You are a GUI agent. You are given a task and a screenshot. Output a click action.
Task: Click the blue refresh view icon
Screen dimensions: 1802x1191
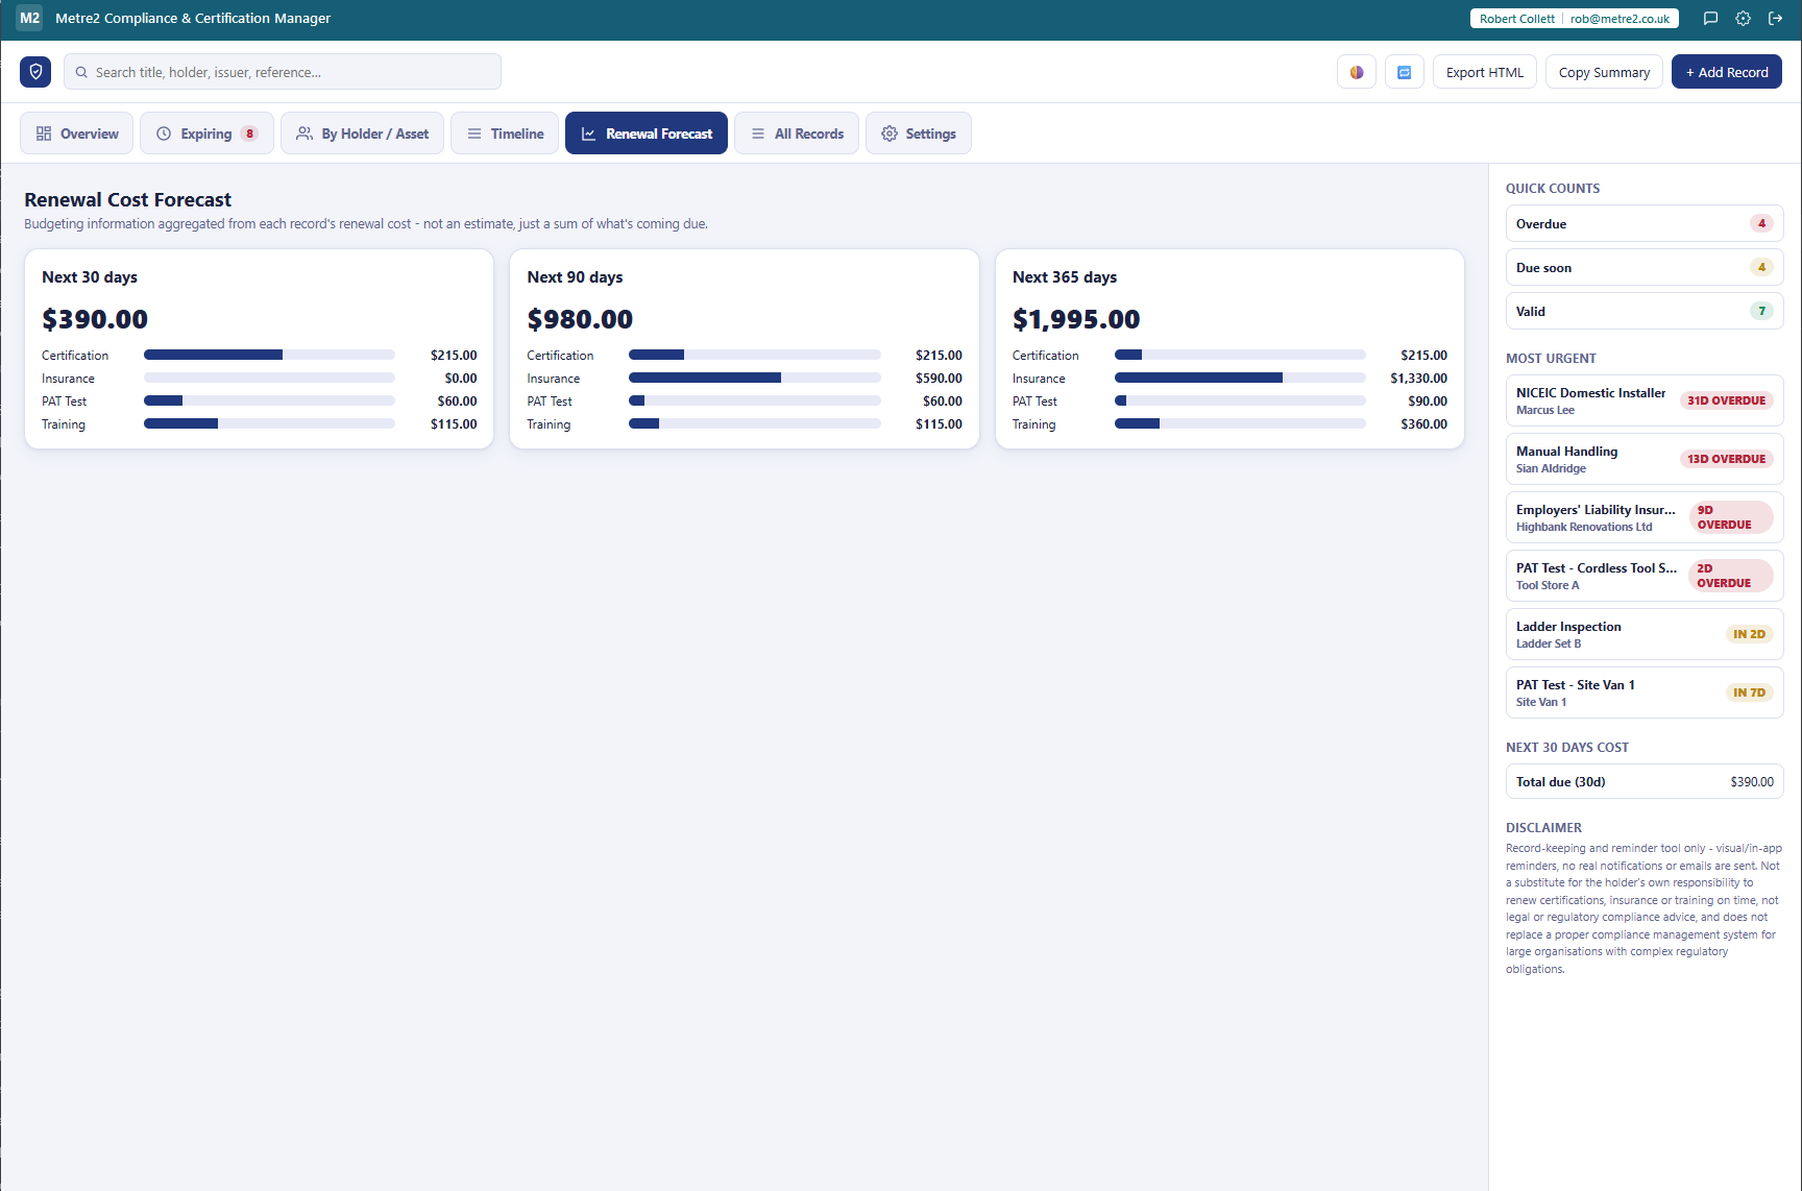(x=1404, y=72)
